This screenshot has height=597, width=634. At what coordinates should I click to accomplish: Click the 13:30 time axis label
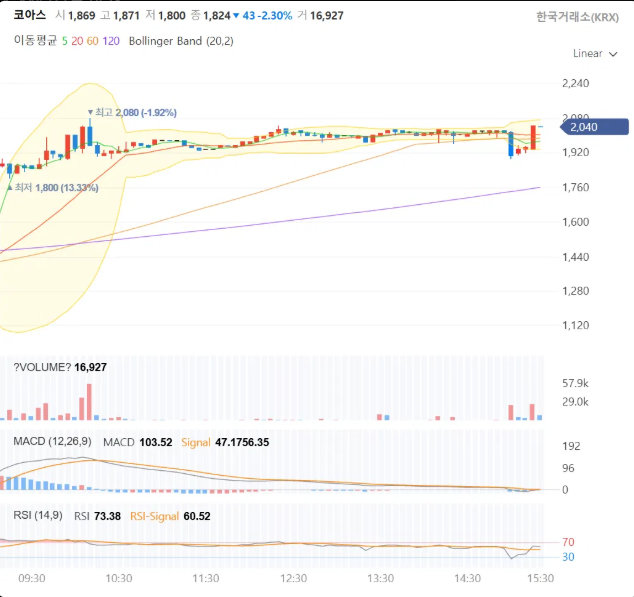380,578
